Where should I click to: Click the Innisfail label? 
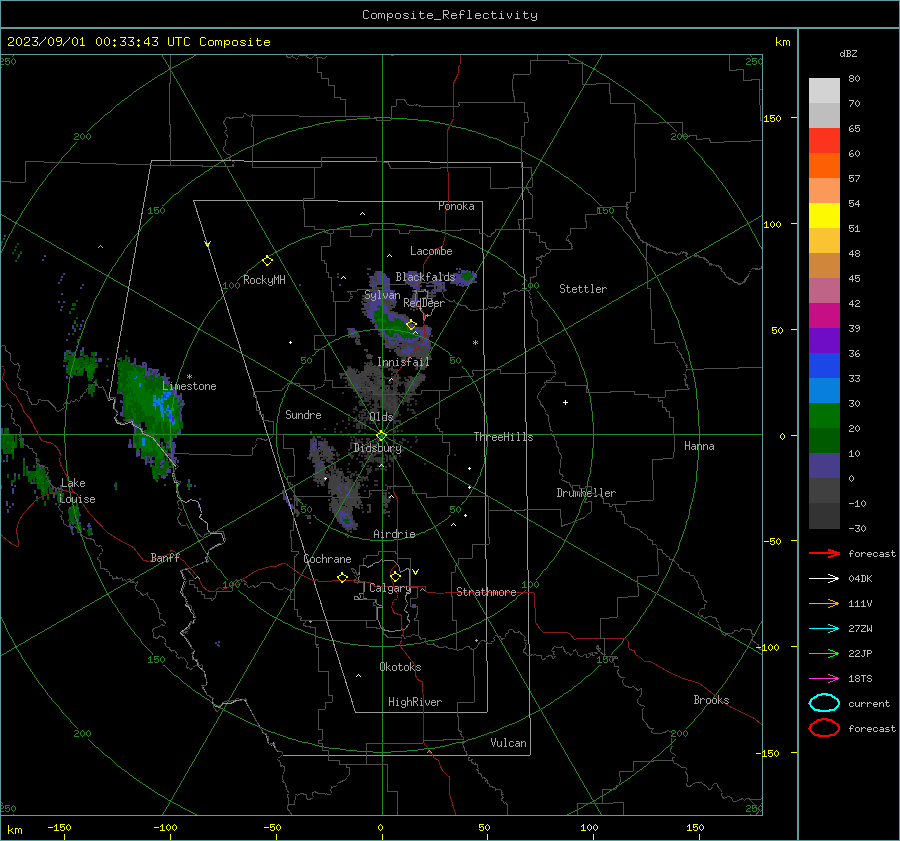pos(404,362)
